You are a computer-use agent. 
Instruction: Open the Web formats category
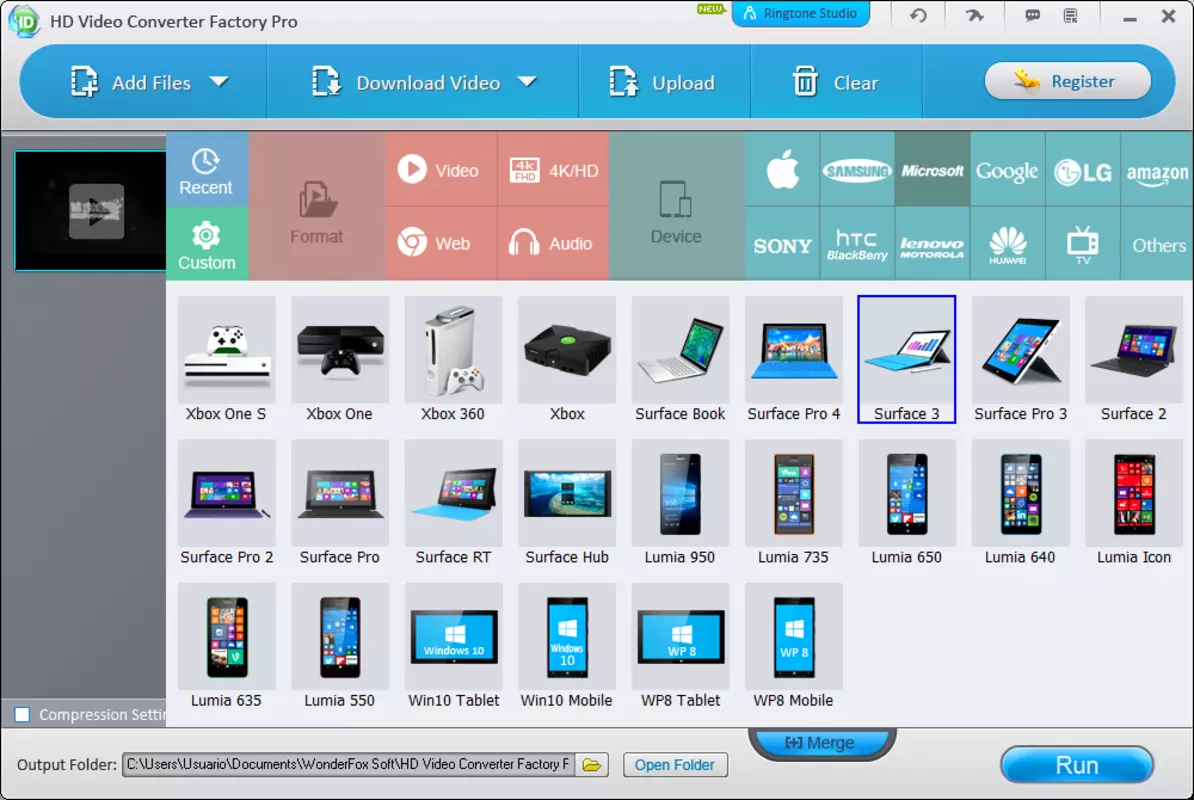tap(442, 244)
